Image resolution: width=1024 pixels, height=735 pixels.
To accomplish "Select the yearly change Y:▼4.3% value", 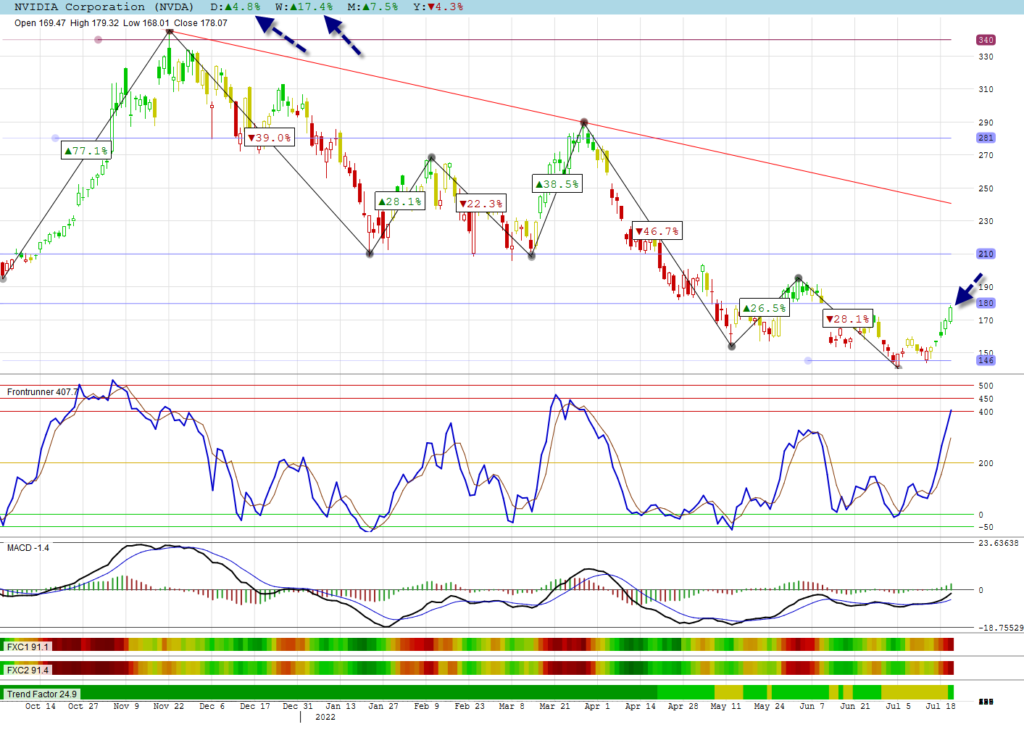I will pos(438,7).
